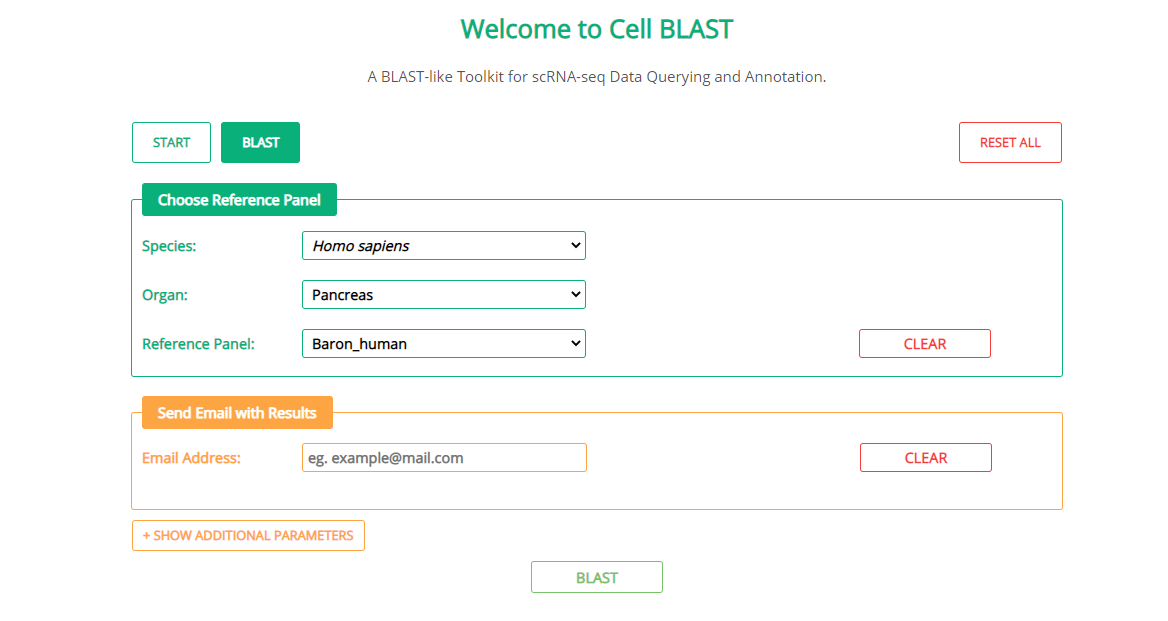This screenshot has width=1168, height=621.
Task: Switch to the START tab
Action: pyautogui.click(x=171, y=142)
